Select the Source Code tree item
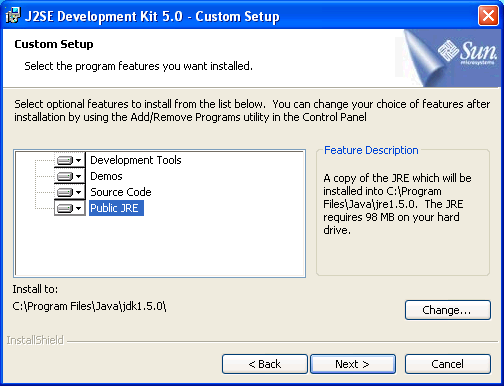 121,192
